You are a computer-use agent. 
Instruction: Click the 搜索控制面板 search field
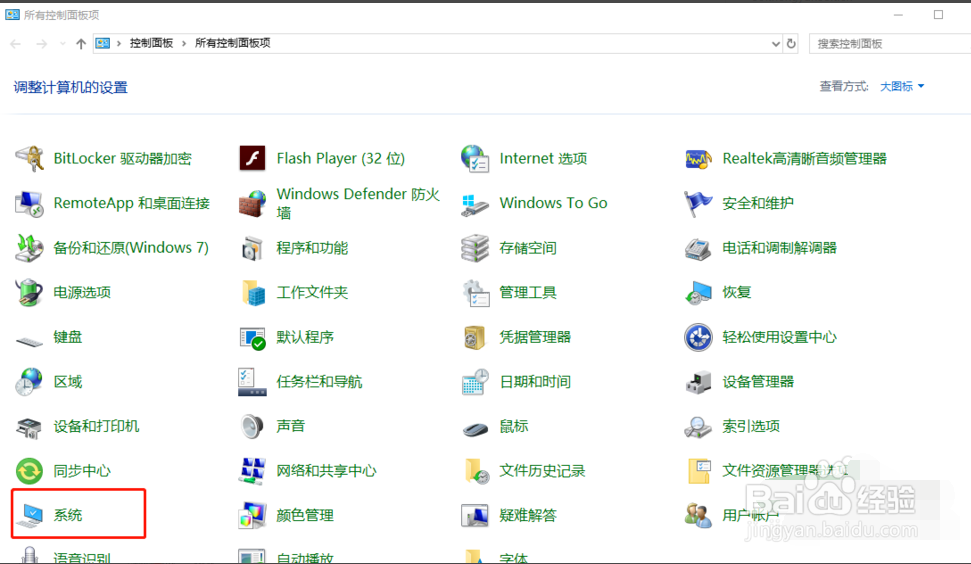[x=890, y=43]
